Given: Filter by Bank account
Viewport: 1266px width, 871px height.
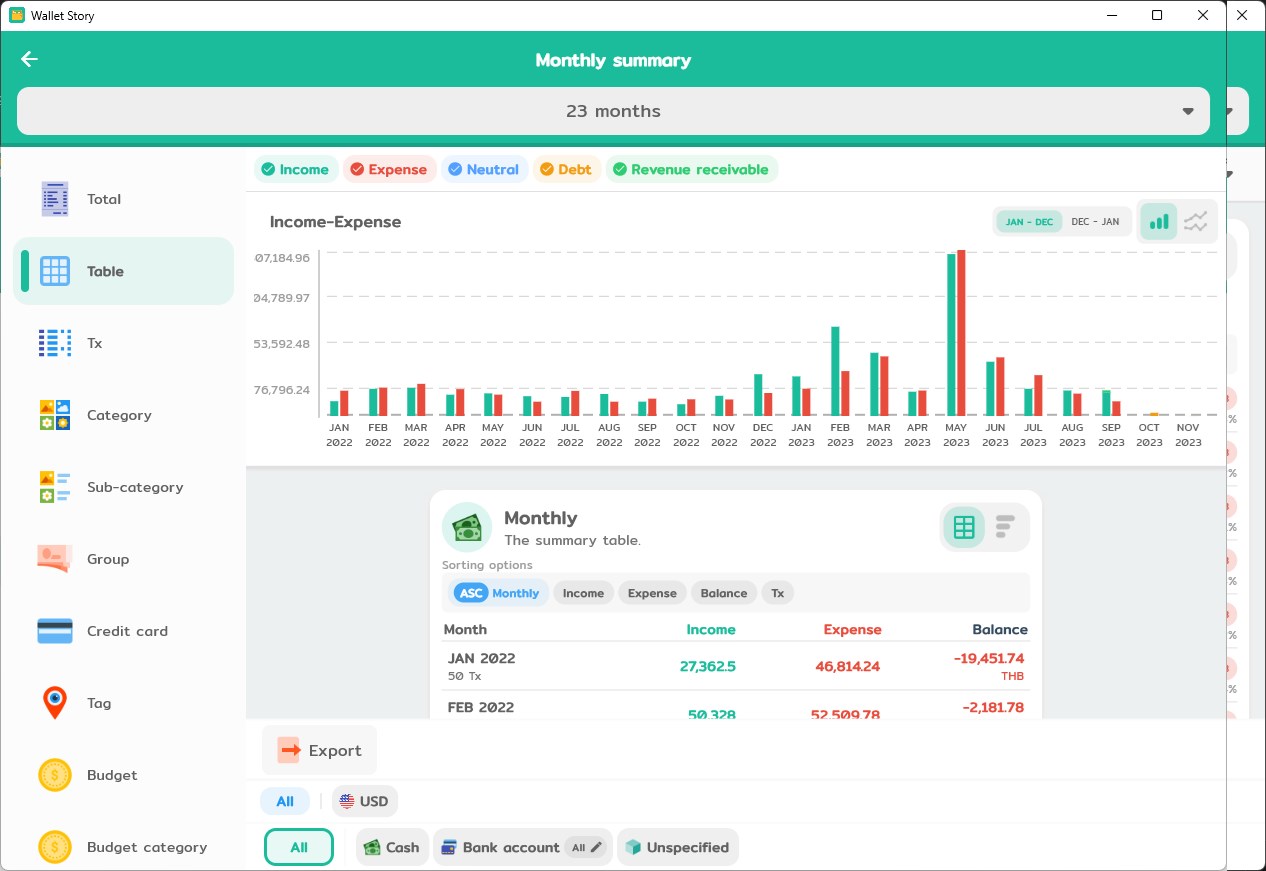Looking at the screenshot, I should 522,847.
